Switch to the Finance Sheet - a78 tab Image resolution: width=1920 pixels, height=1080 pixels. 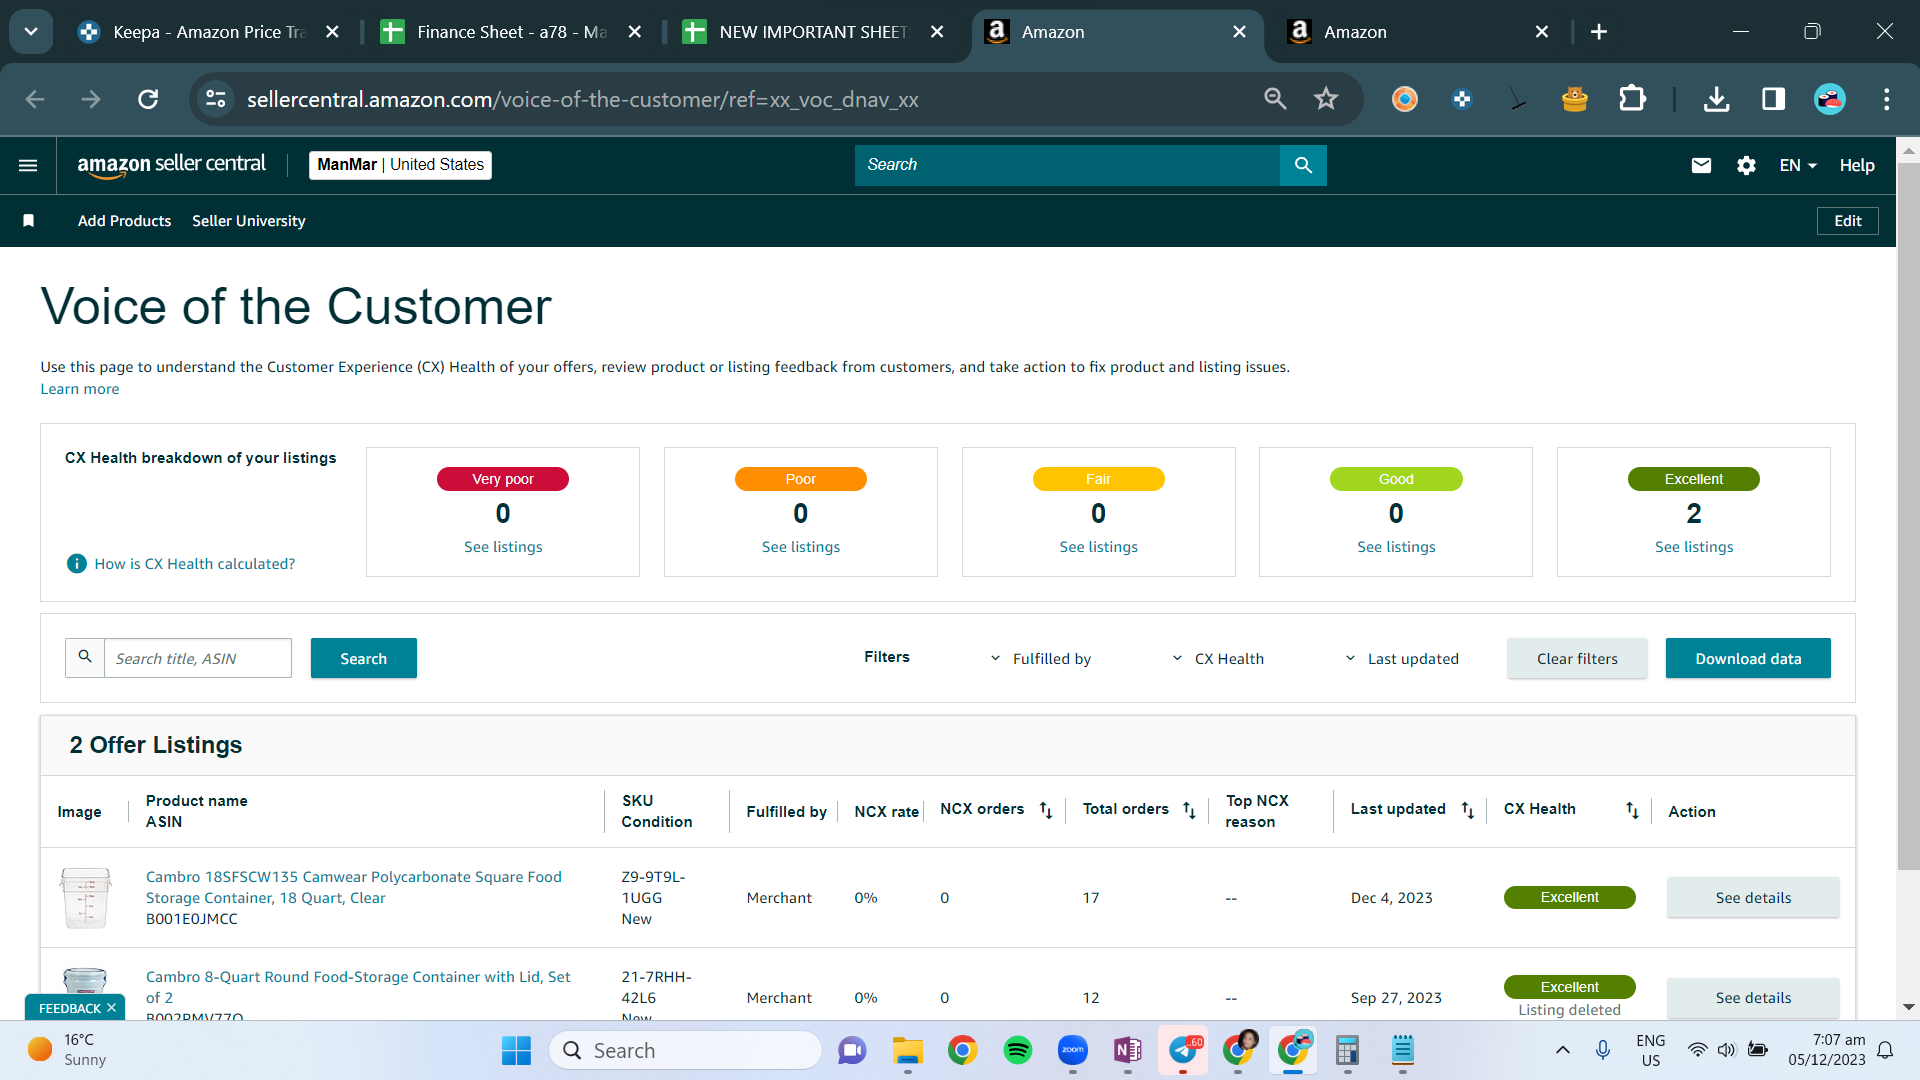click(510, 32)
